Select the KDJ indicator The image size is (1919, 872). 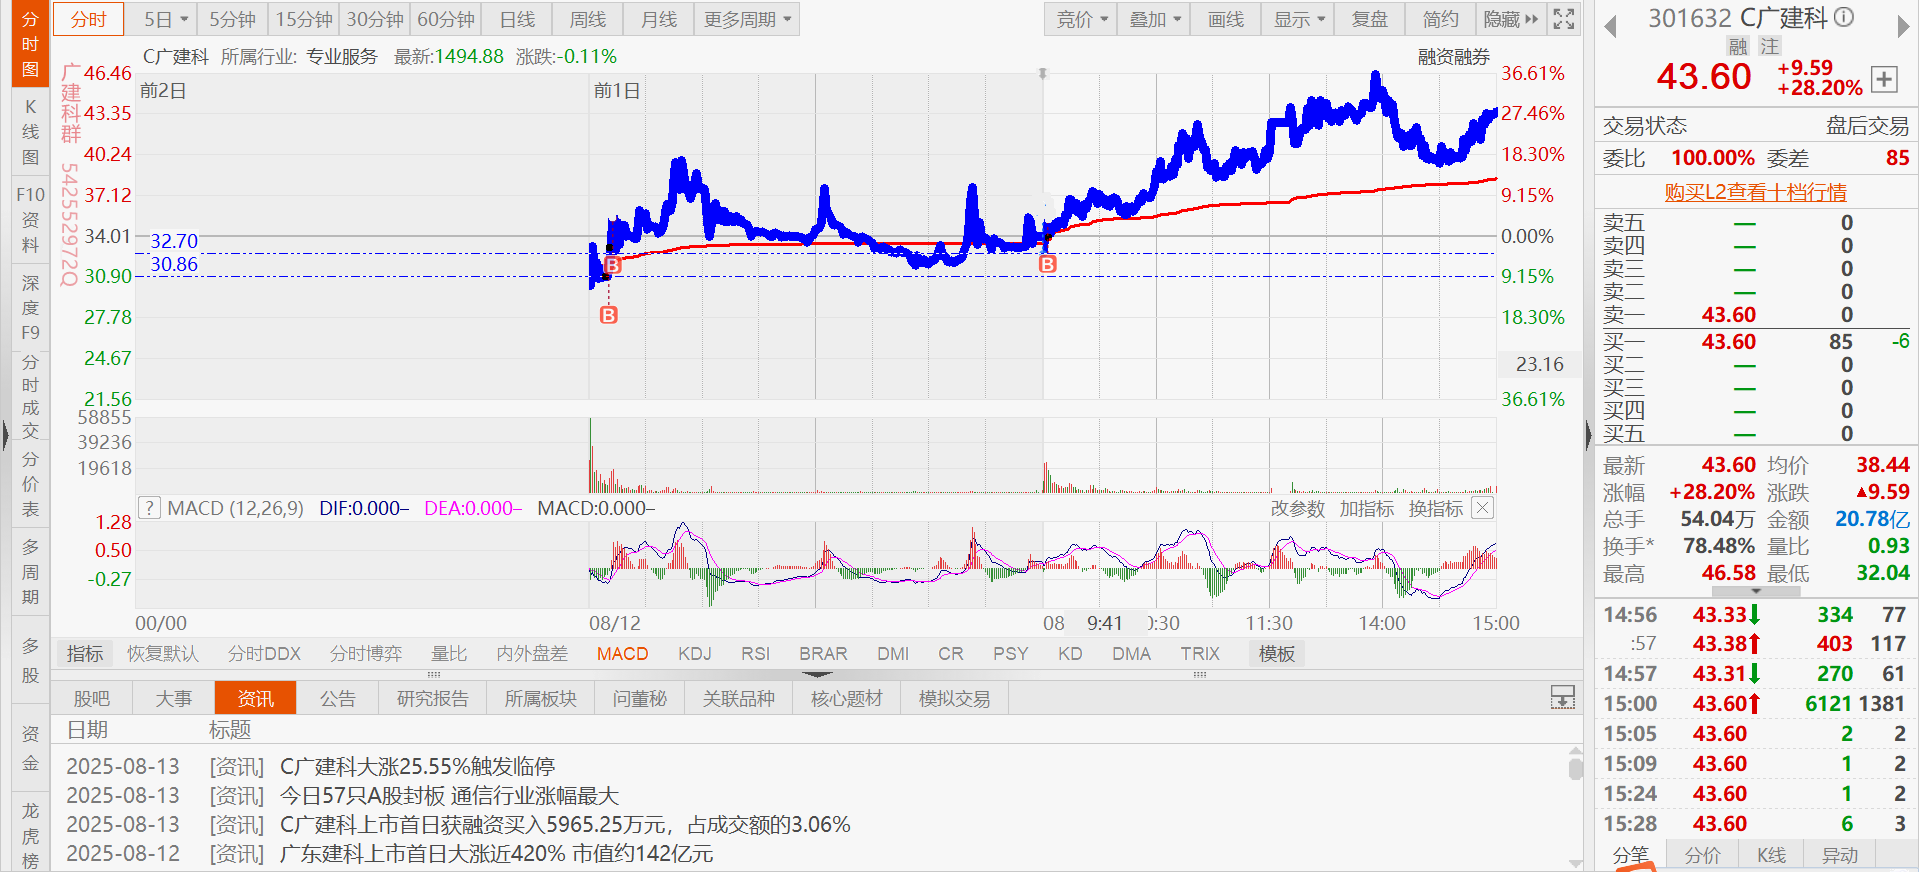(x=694, y=653)
